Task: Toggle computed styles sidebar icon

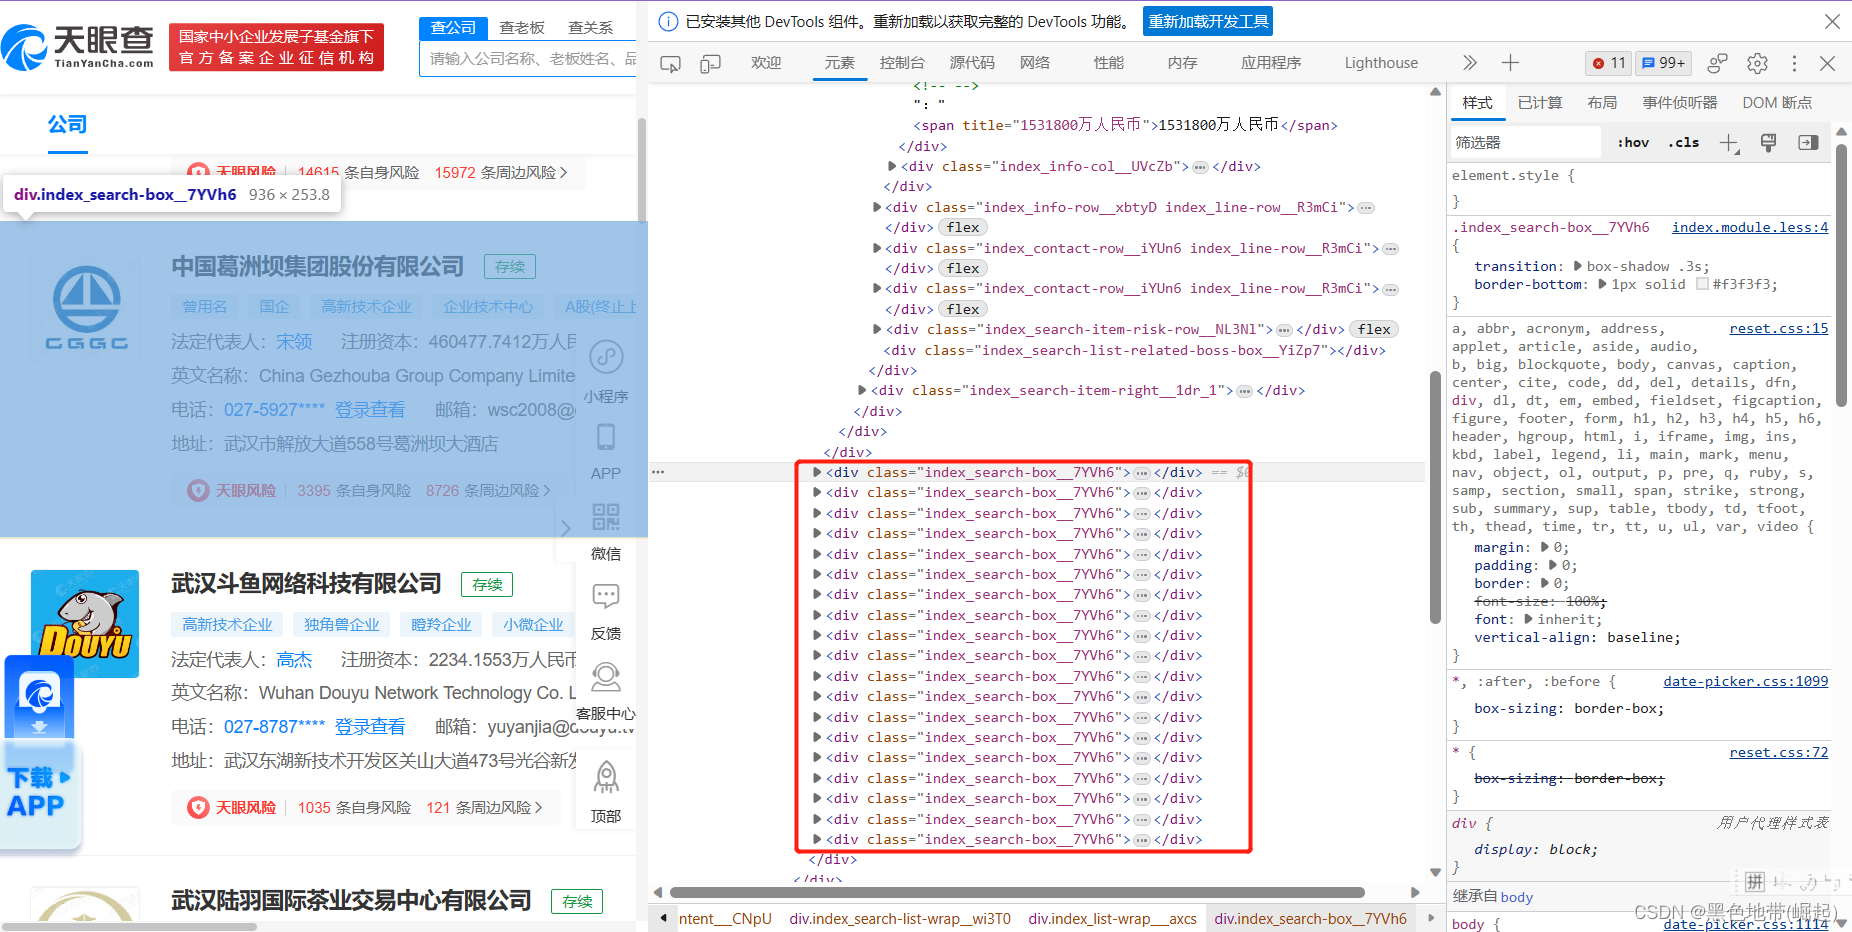Action: coord(1808,142)
